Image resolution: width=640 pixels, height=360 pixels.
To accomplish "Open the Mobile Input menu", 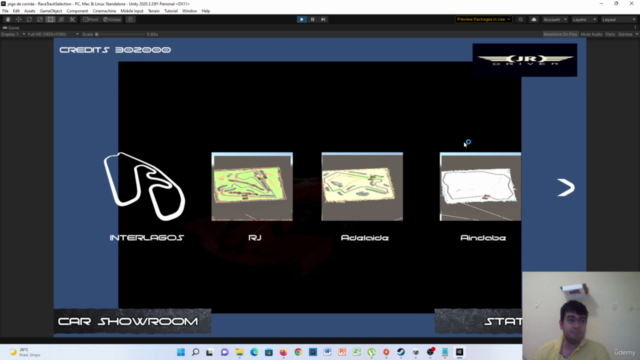I will pyautogui.click(x=132, y=11).
